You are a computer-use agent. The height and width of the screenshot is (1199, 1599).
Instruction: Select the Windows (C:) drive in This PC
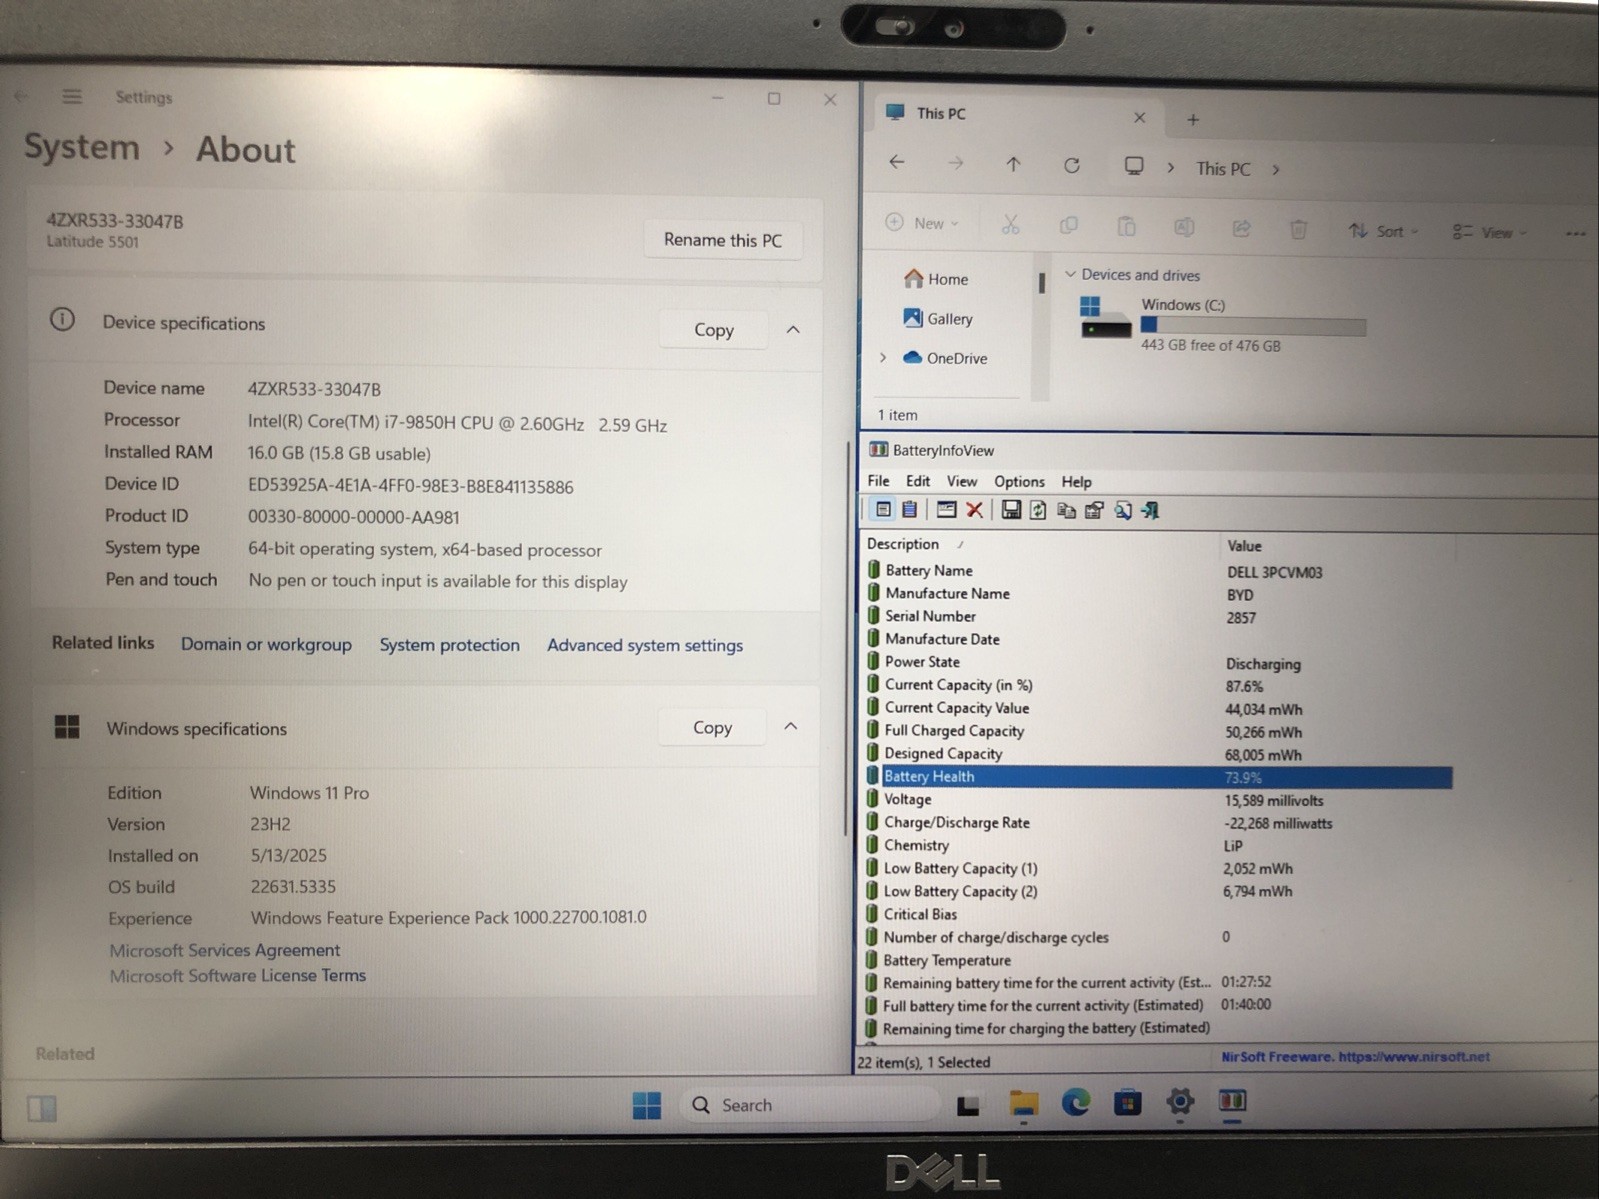[1223, 323]
